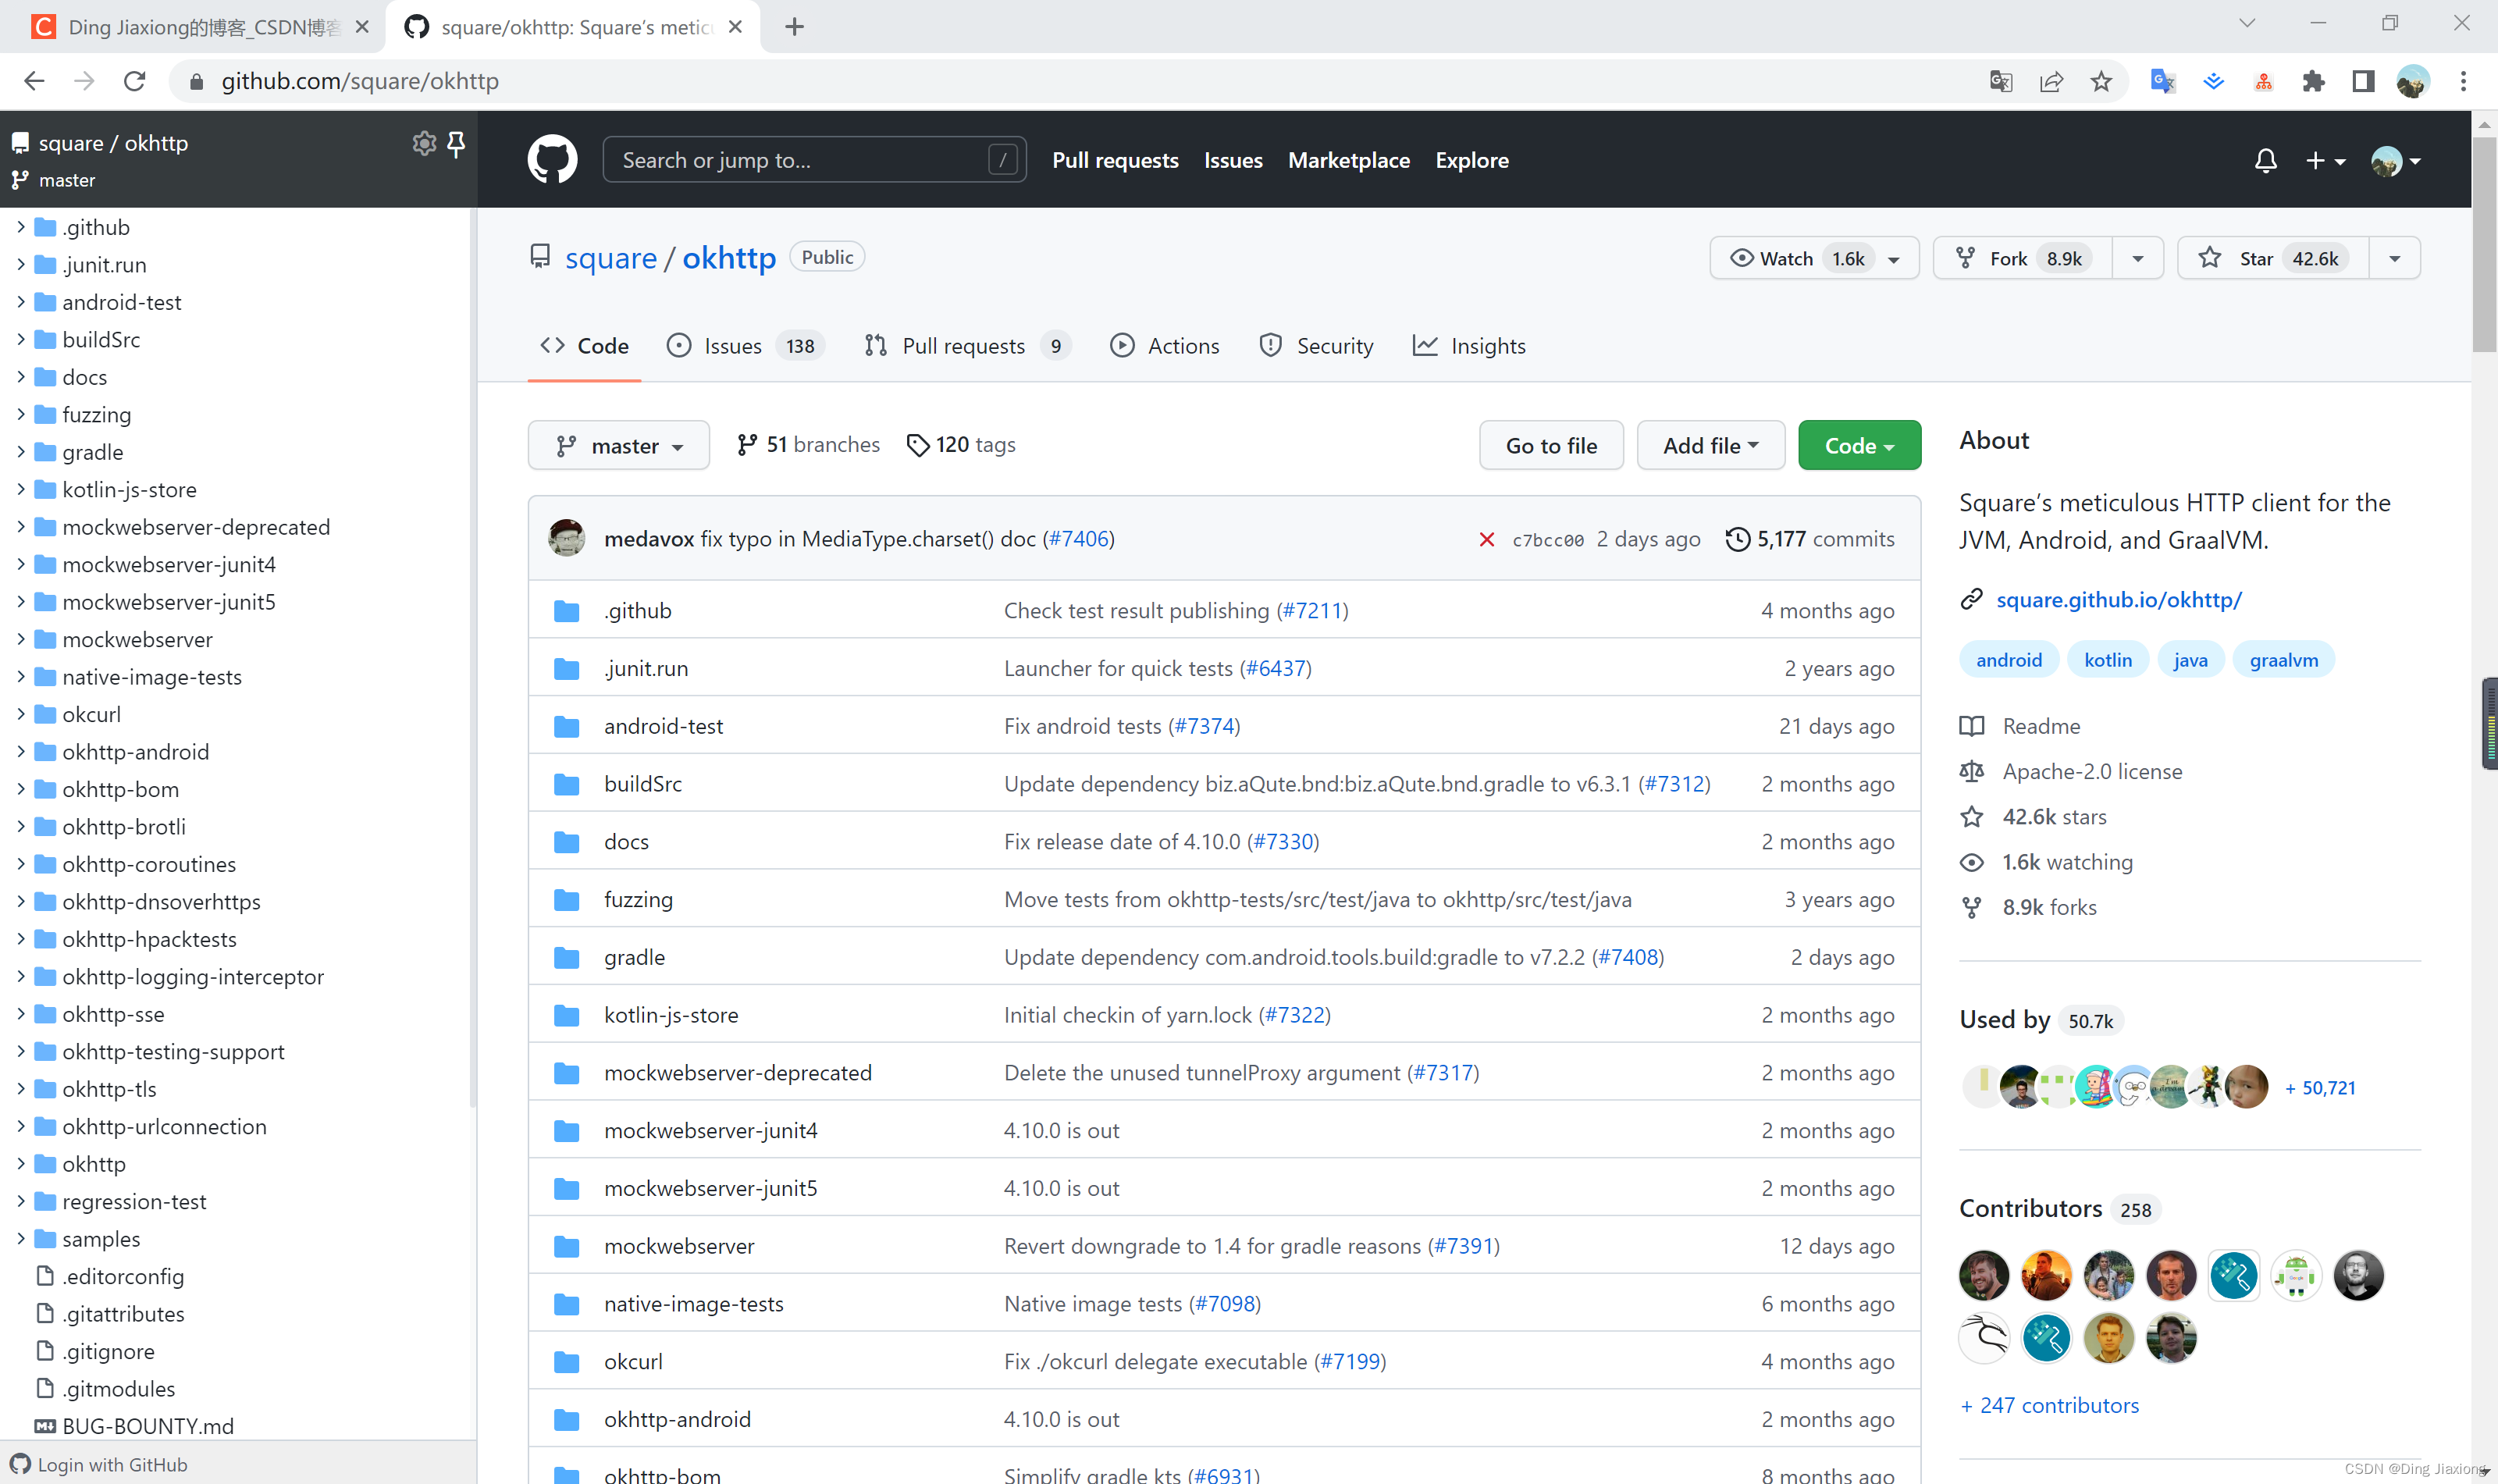Open the browser extensions puzzle icon
The image size is (2498, 1484).
[2313, 81]
